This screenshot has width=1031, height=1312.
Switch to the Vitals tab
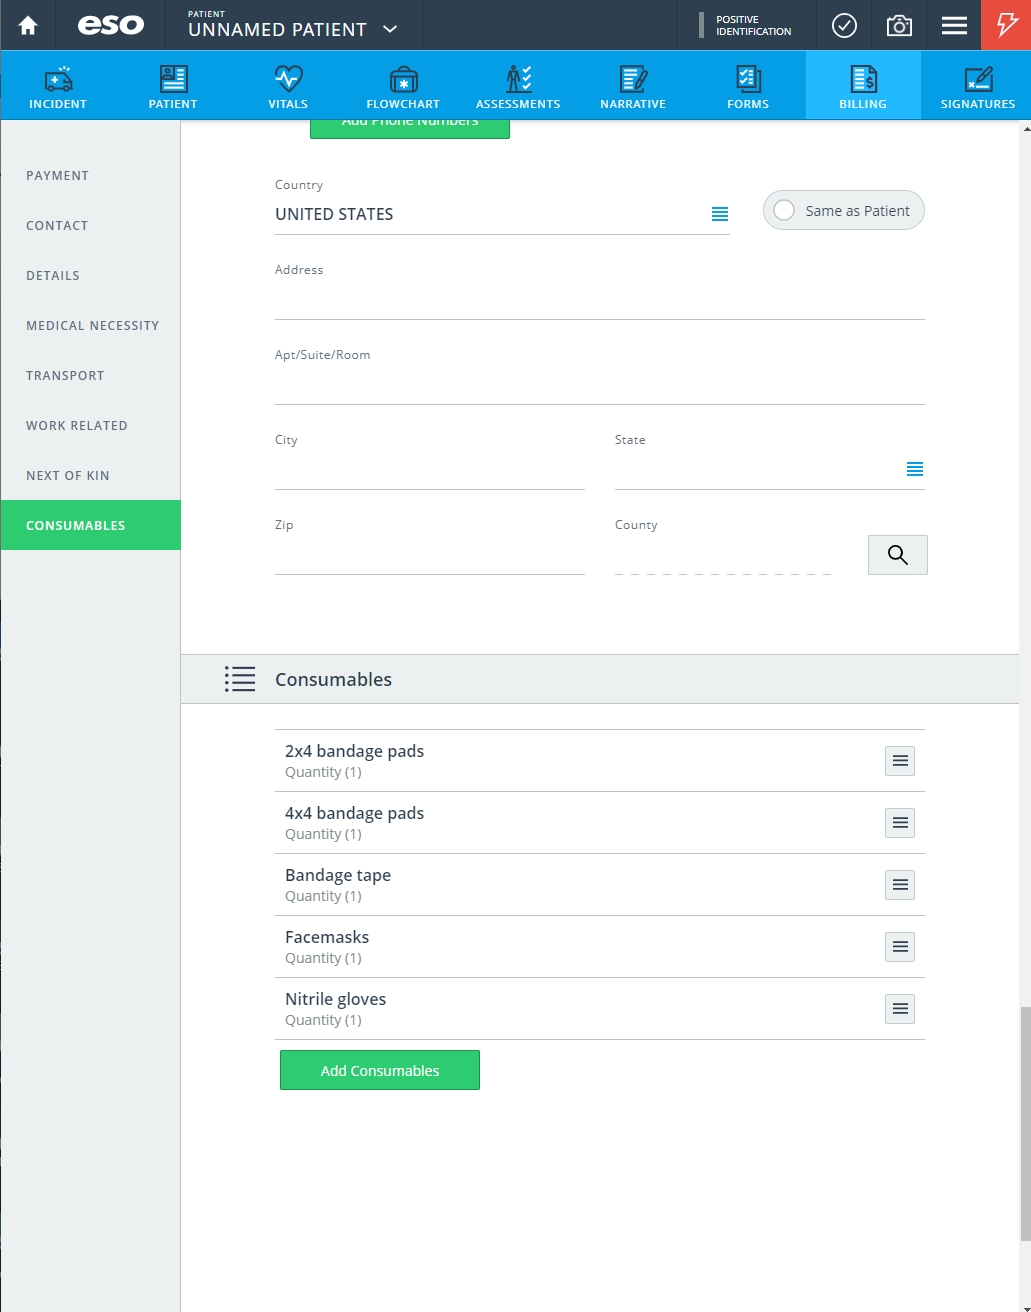[288, 86]
